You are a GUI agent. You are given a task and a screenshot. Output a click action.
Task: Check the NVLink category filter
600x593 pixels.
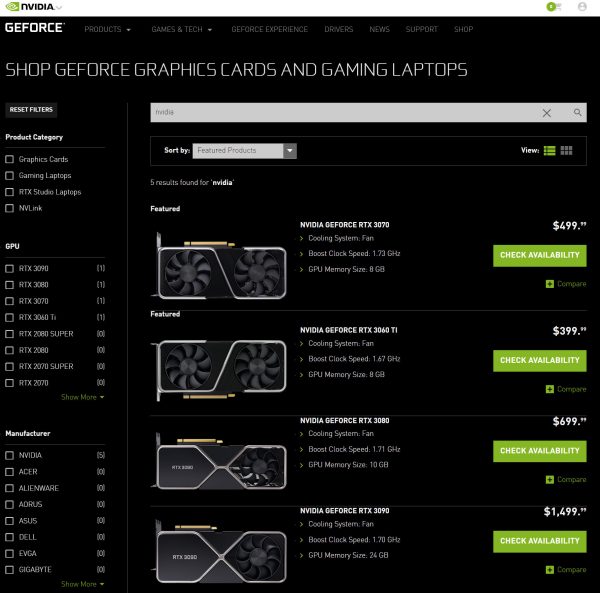(10, 208)
